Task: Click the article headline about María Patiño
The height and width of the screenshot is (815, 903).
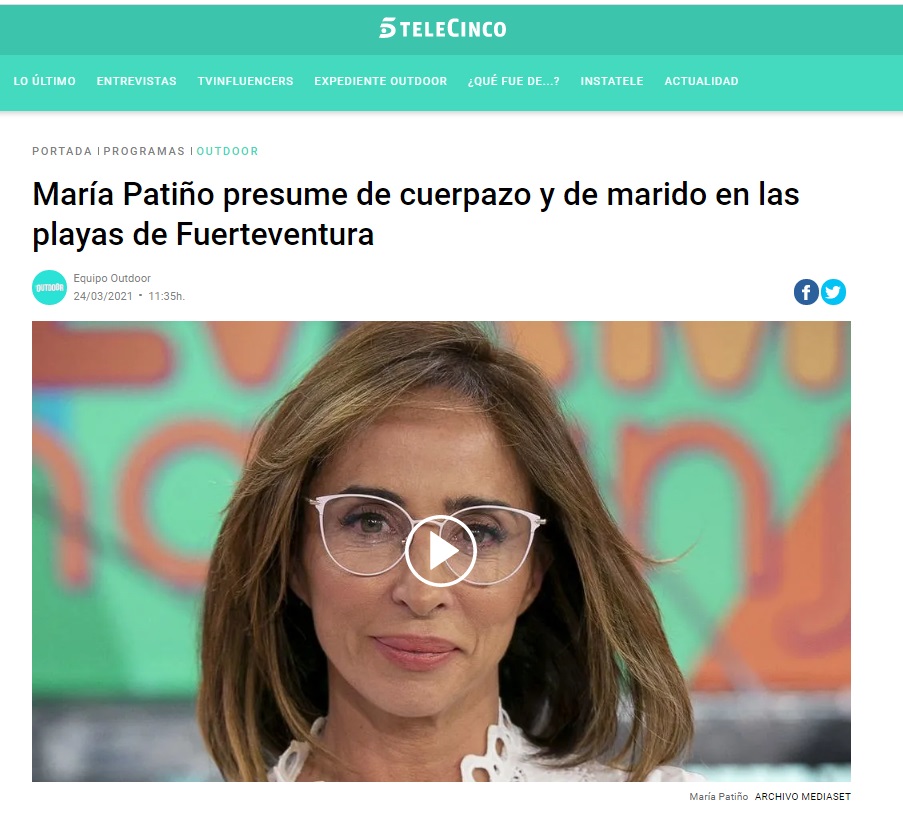Action: point(416,214)
